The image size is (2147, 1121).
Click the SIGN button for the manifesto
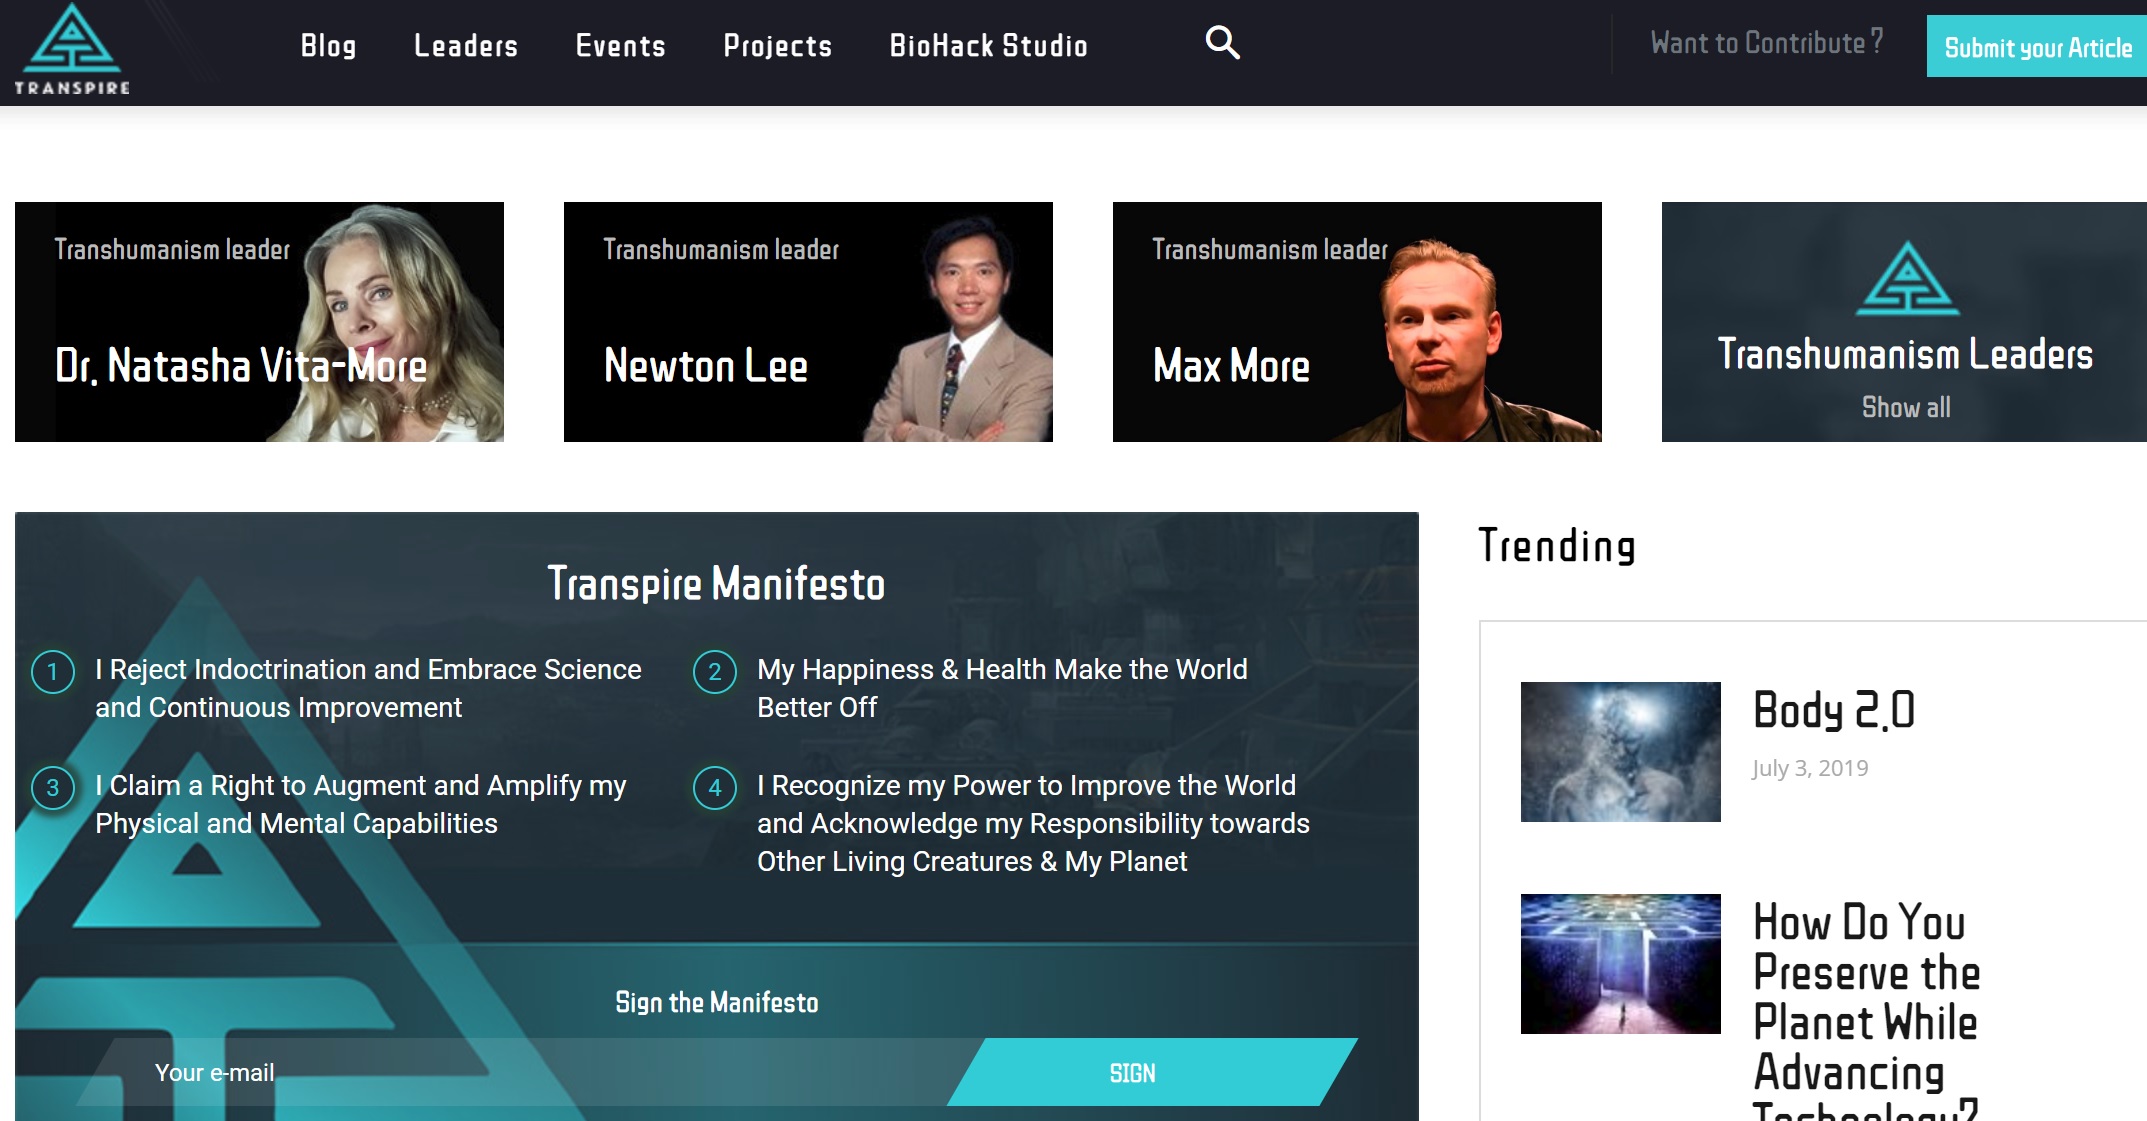pyautogui.click(x=1131, y=1072)
